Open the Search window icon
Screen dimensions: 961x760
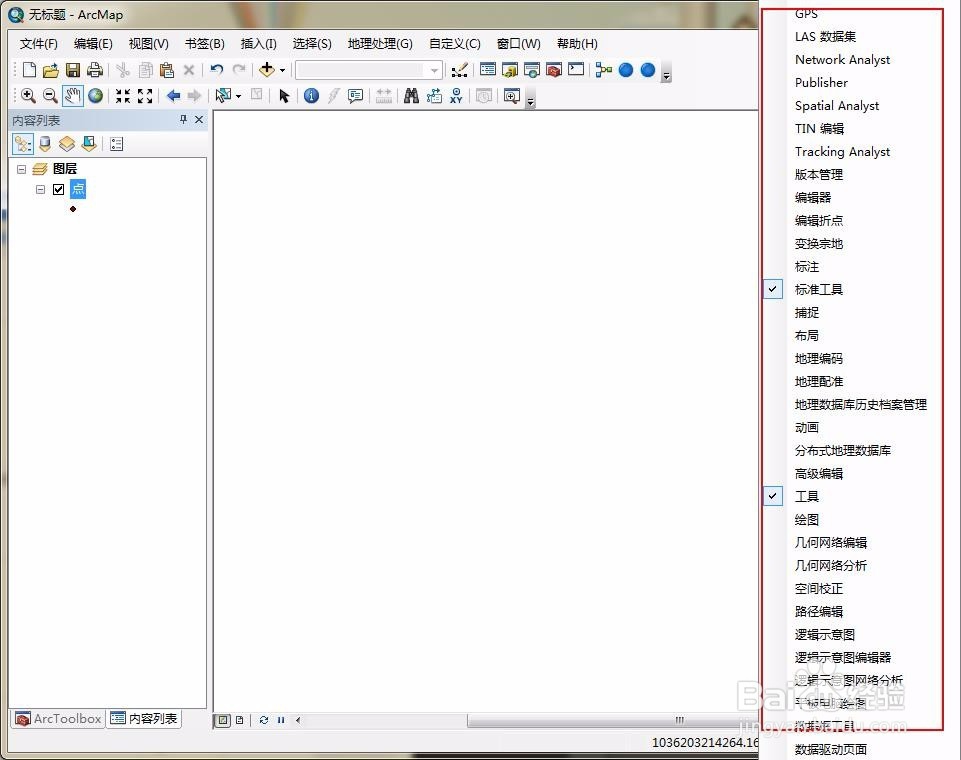(x=532, y=70)
